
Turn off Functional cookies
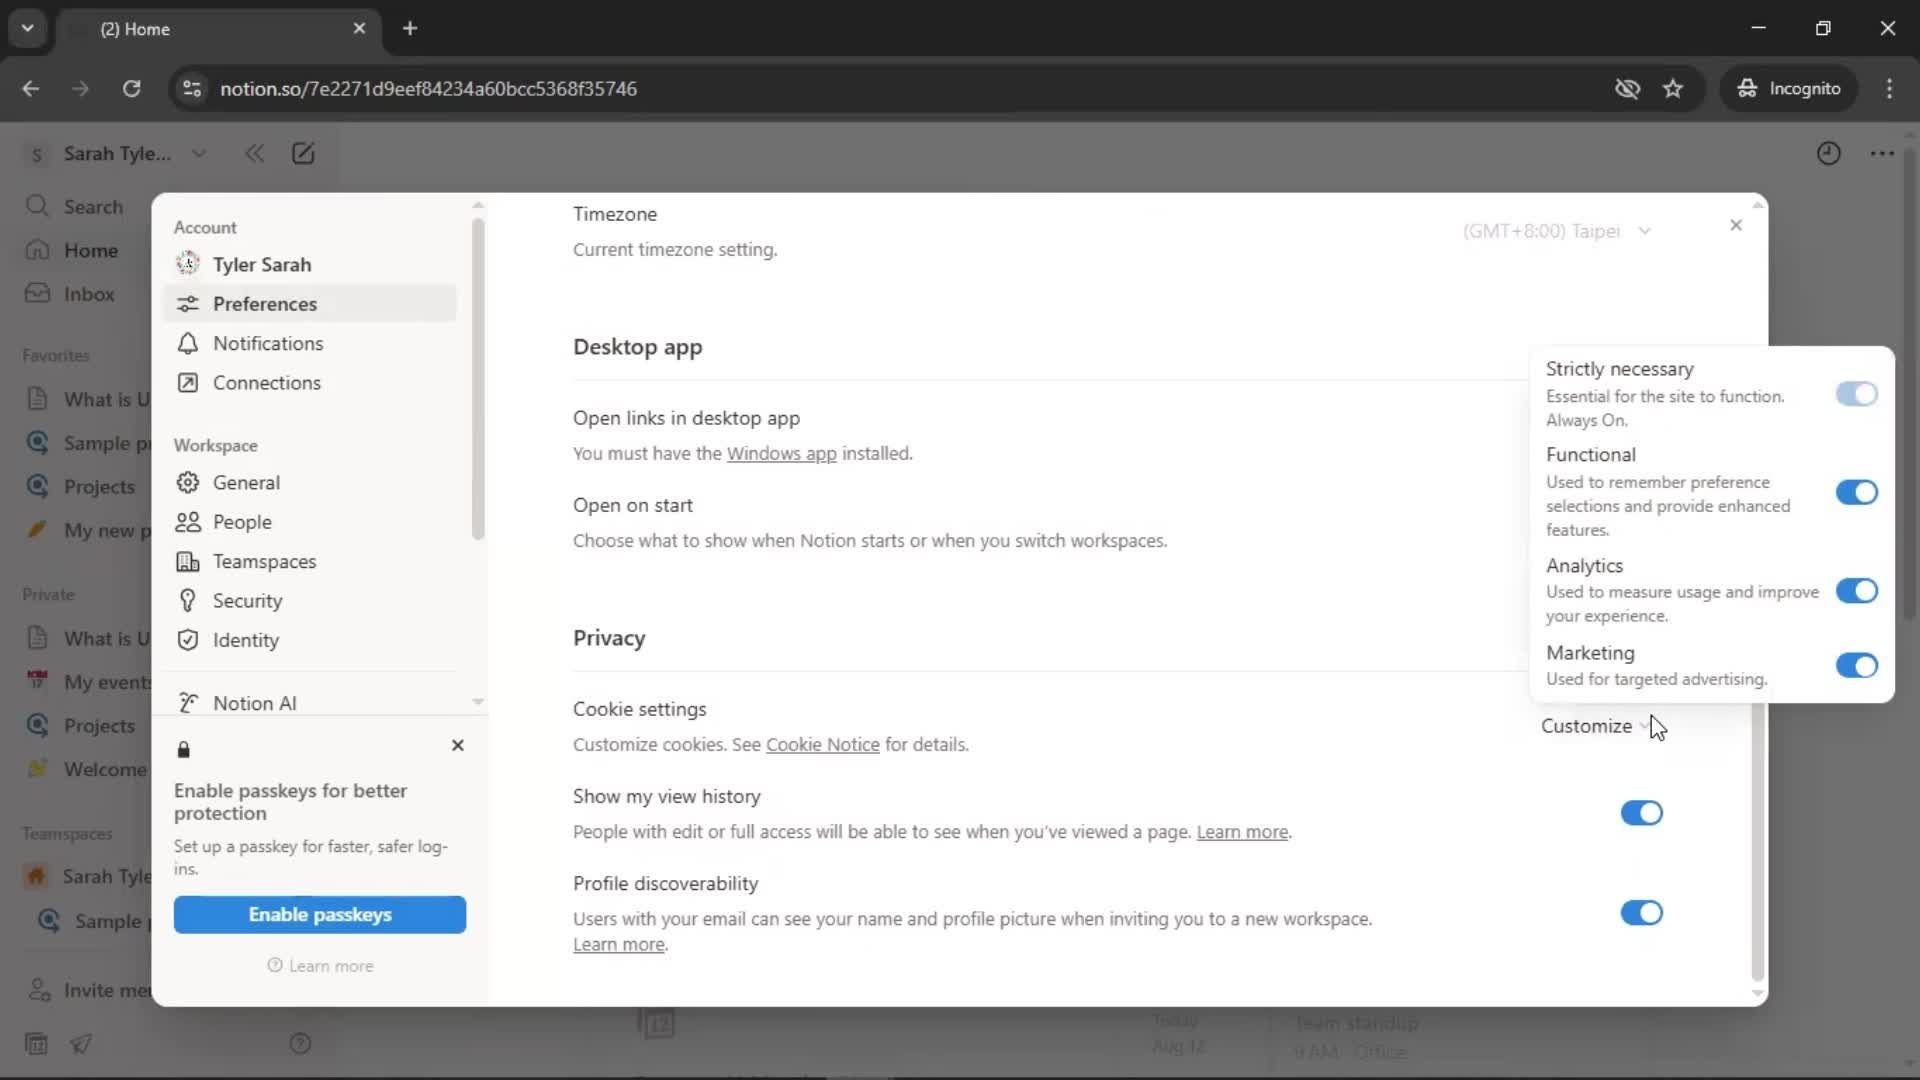1856,492
